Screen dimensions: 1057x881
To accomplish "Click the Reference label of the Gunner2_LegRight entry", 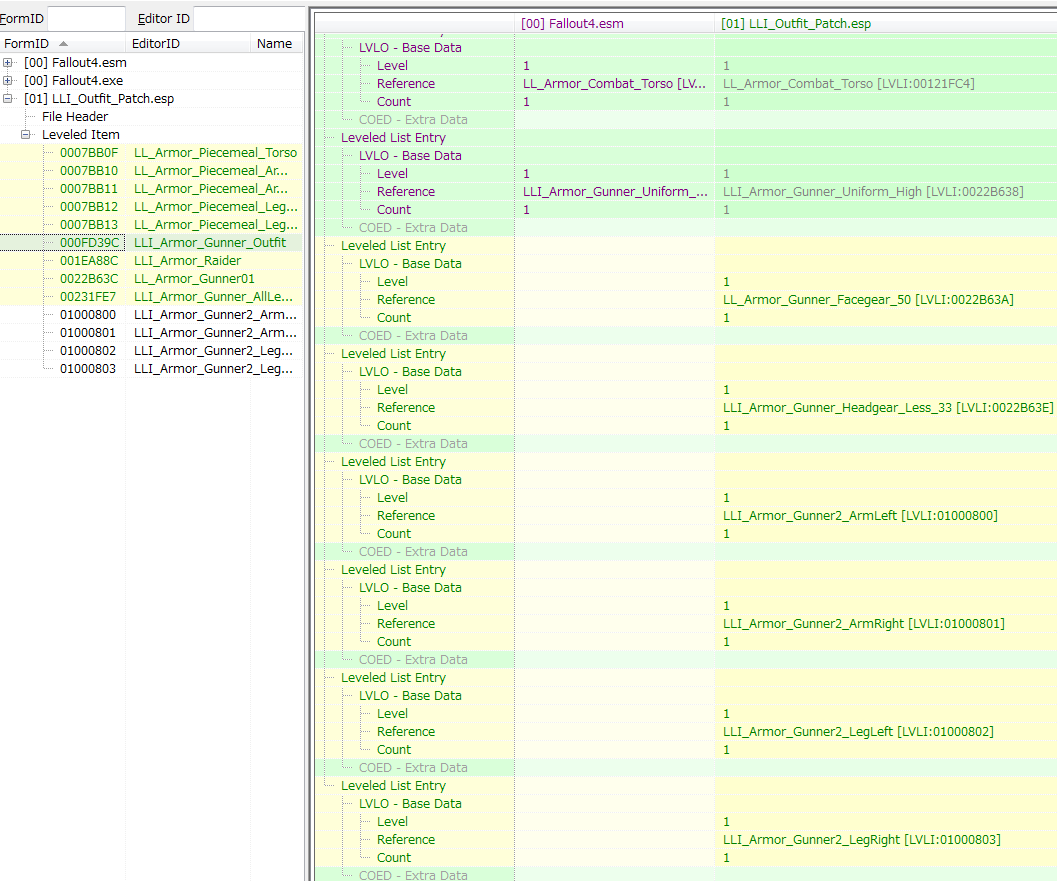I will pyautogui.click(x=406, y=839).
